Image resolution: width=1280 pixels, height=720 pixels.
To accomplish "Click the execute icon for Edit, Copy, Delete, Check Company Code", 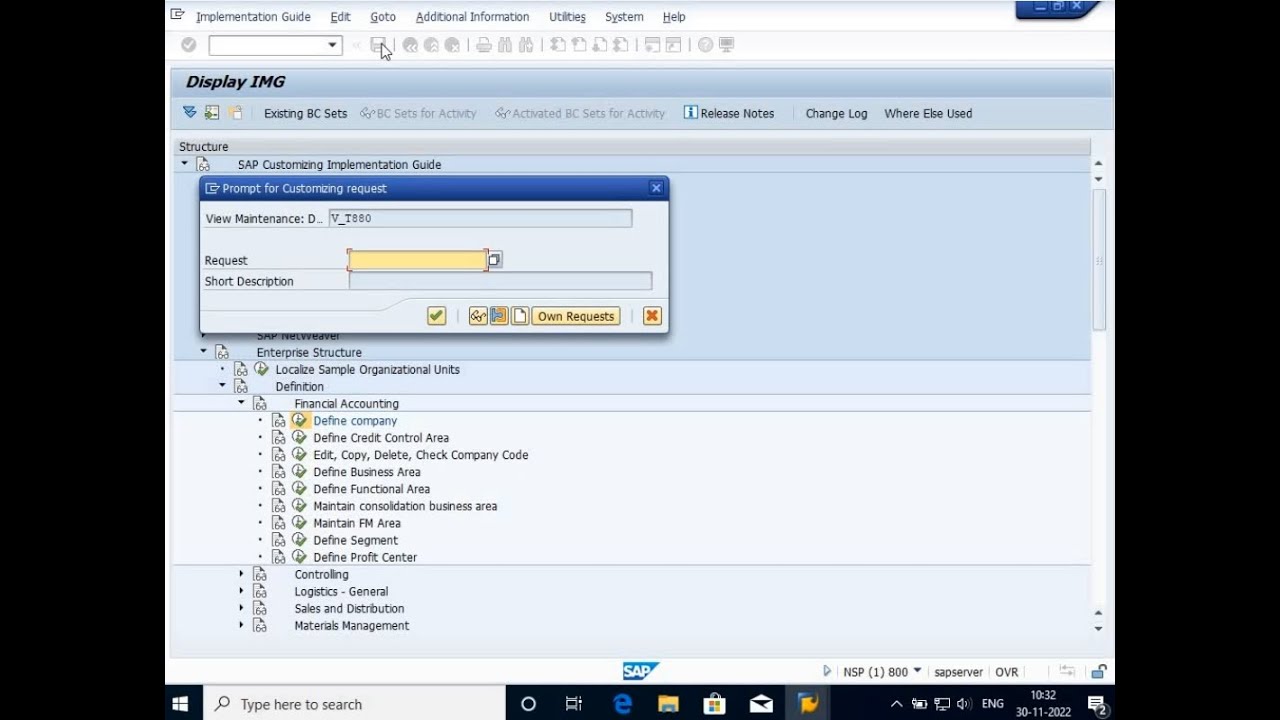I will point(299,455).
